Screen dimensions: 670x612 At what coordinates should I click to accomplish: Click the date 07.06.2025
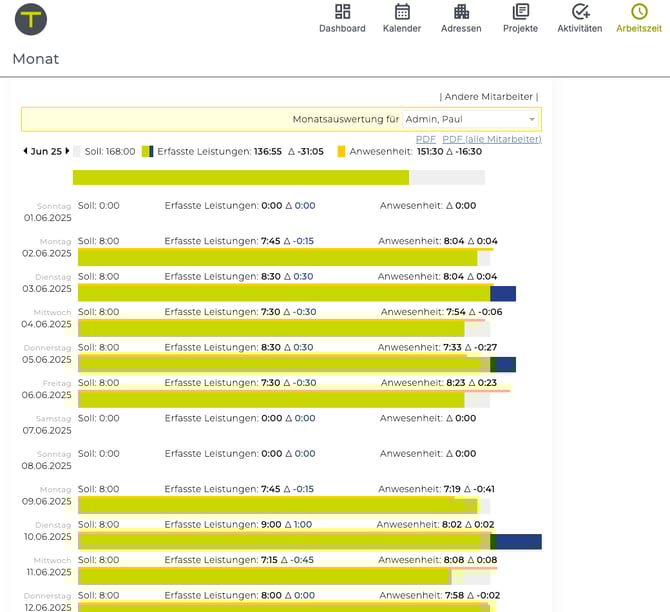[47, 431]
